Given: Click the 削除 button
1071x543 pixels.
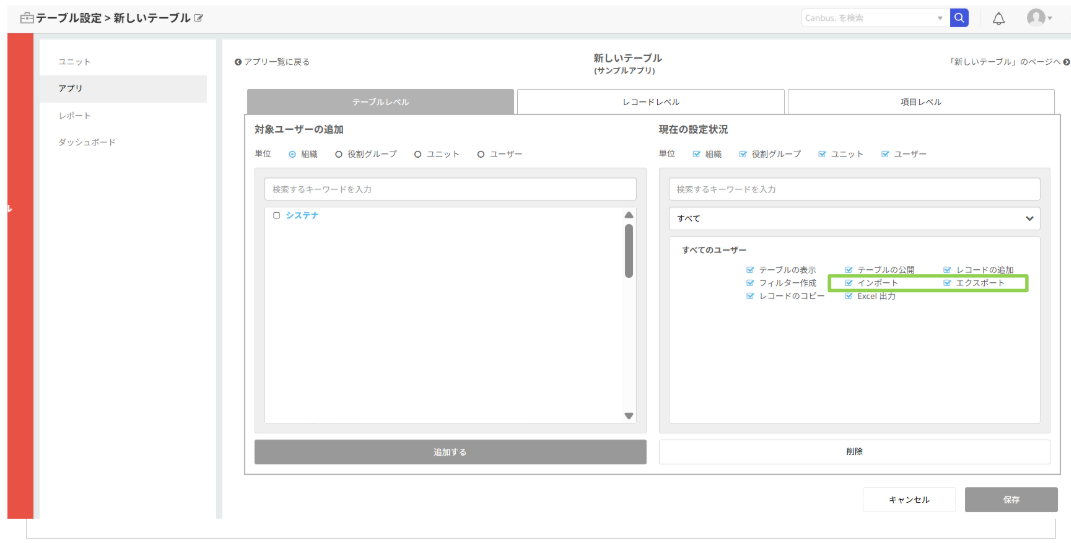Looking at the screenshot, I should 854,451.
